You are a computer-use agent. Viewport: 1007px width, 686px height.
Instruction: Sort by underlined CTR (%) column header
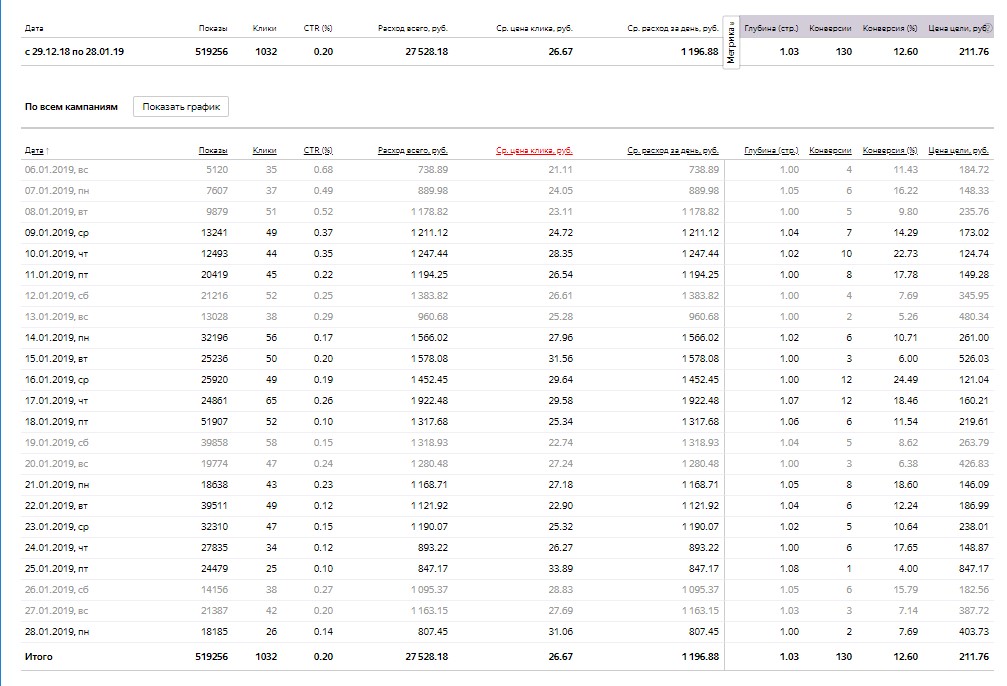[318, 150]
